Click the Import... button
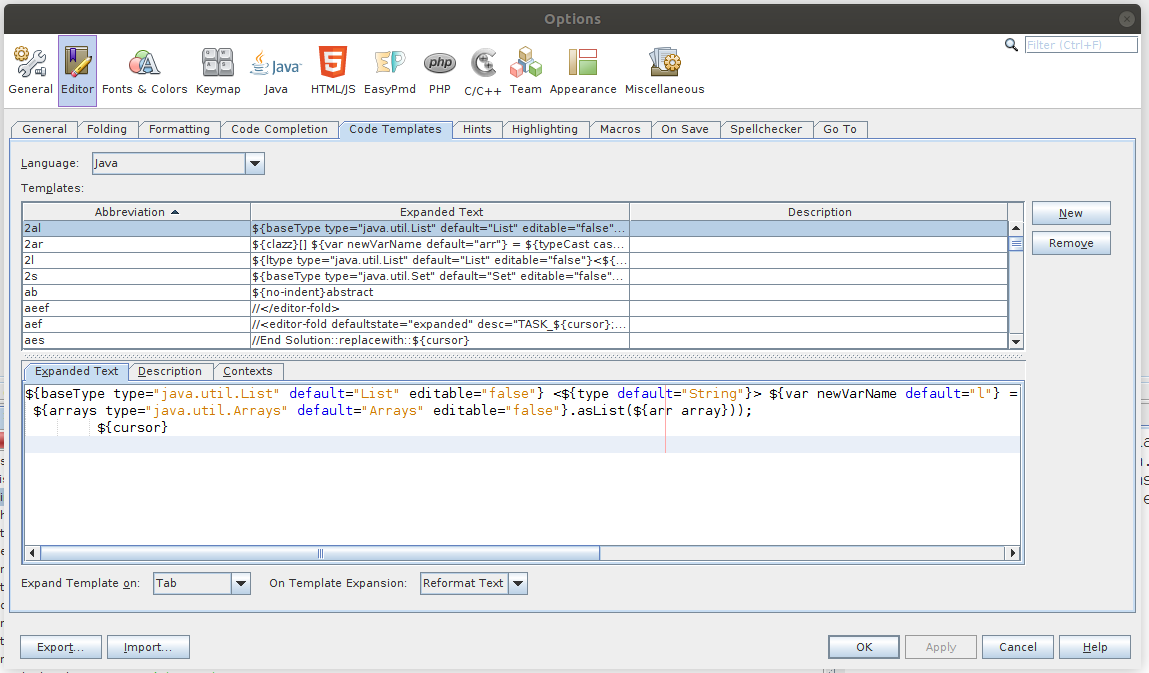This screenshot has width=1149, height=673. [x=148, y=647]
